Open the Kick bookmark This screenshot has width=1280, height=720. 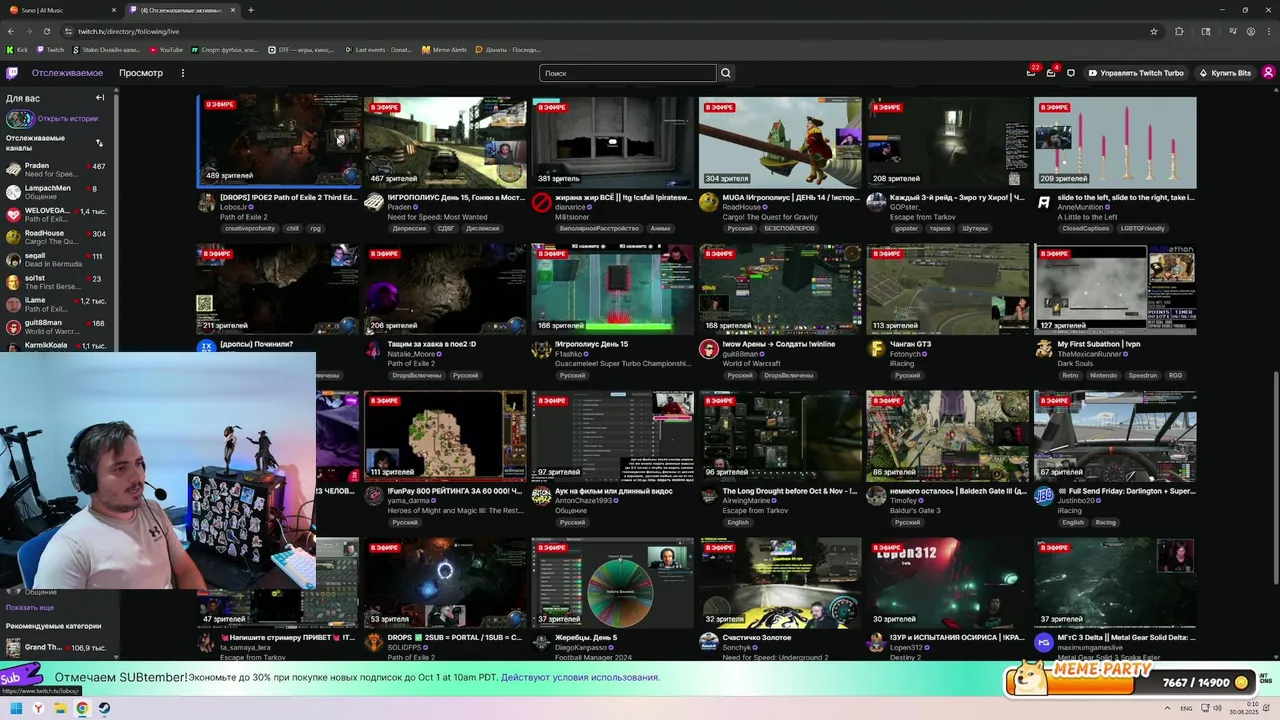tap(18, 50)
